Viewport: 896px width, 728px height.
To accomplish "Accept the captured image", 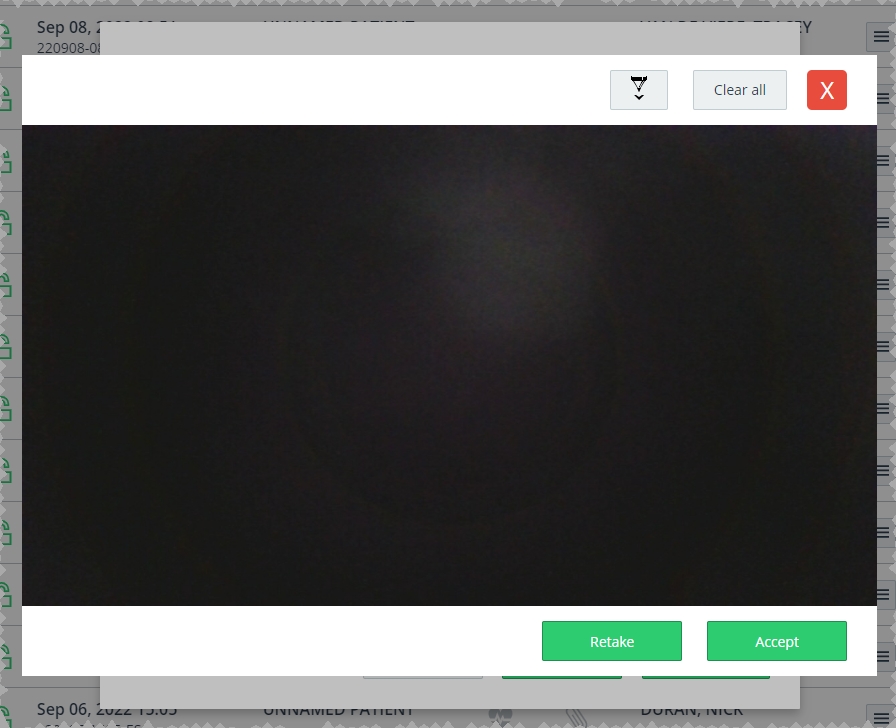I will coord(777,641).
